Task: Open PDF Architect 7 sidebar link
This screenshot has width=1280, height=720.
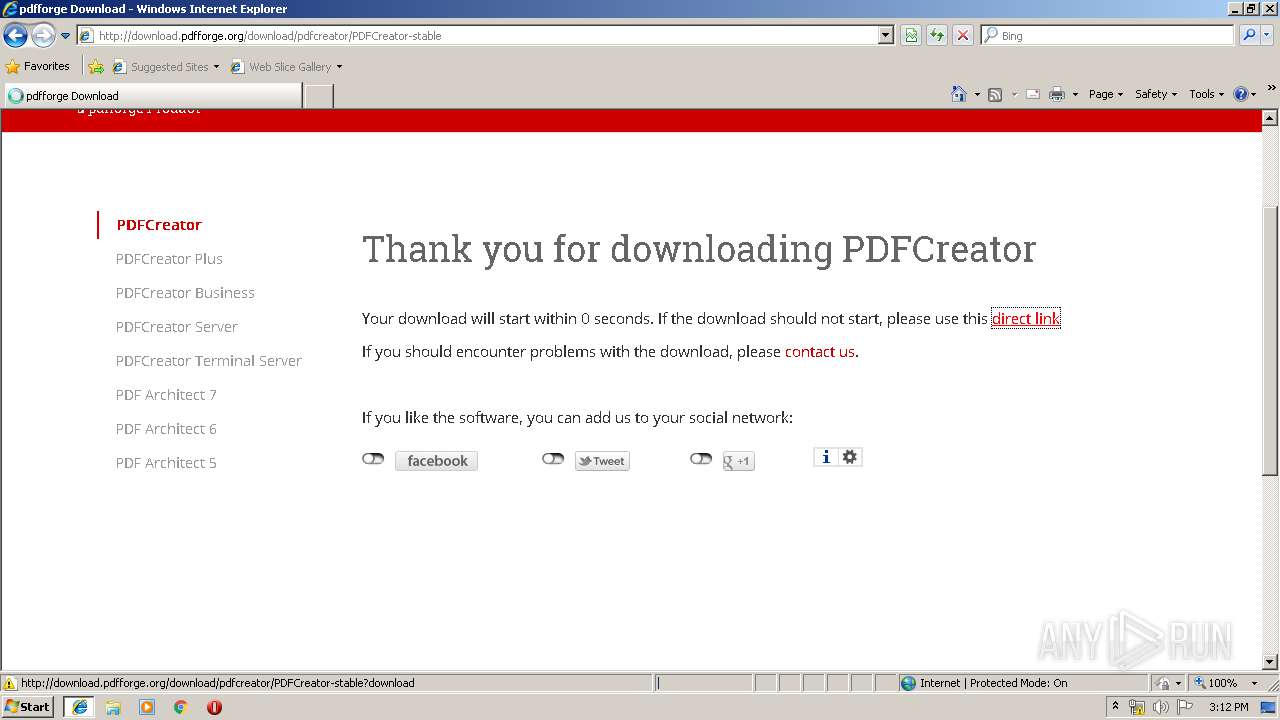Action: pyautogui.click(x=166, y=395)
